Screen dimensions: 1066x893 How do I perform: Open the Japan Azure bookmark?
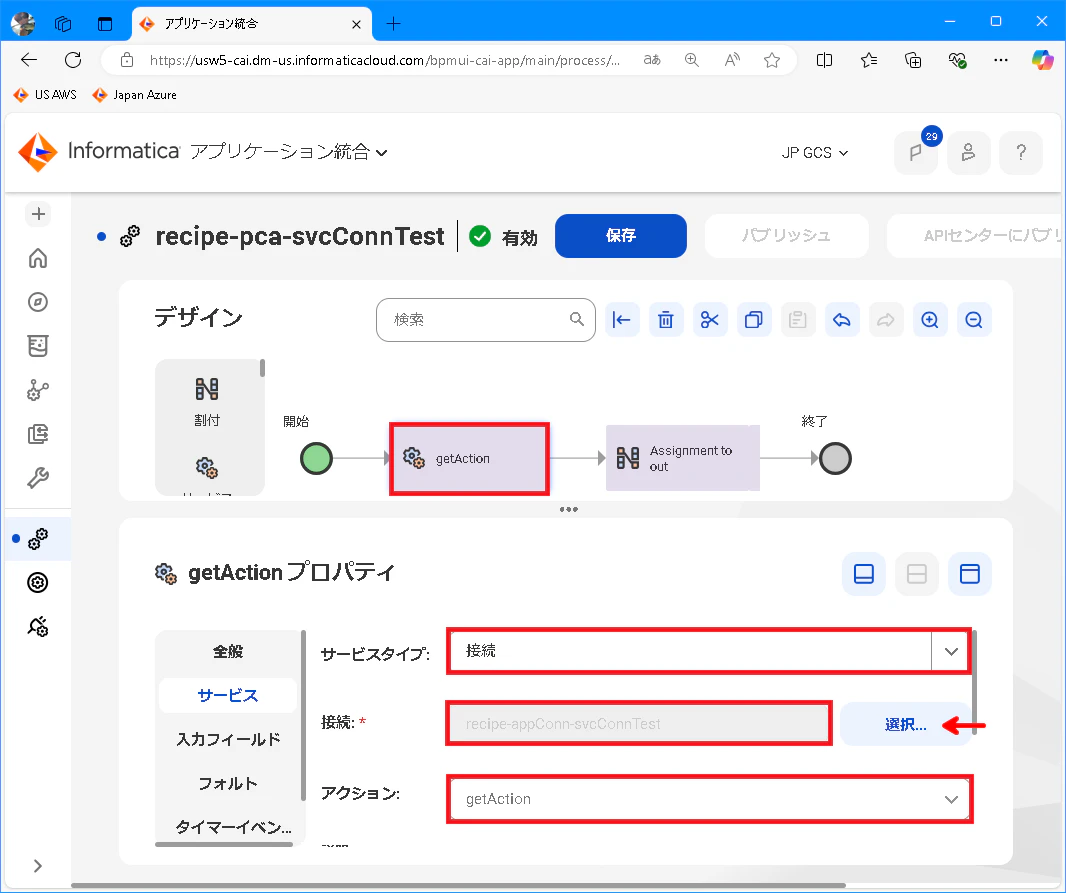point(135,95)
